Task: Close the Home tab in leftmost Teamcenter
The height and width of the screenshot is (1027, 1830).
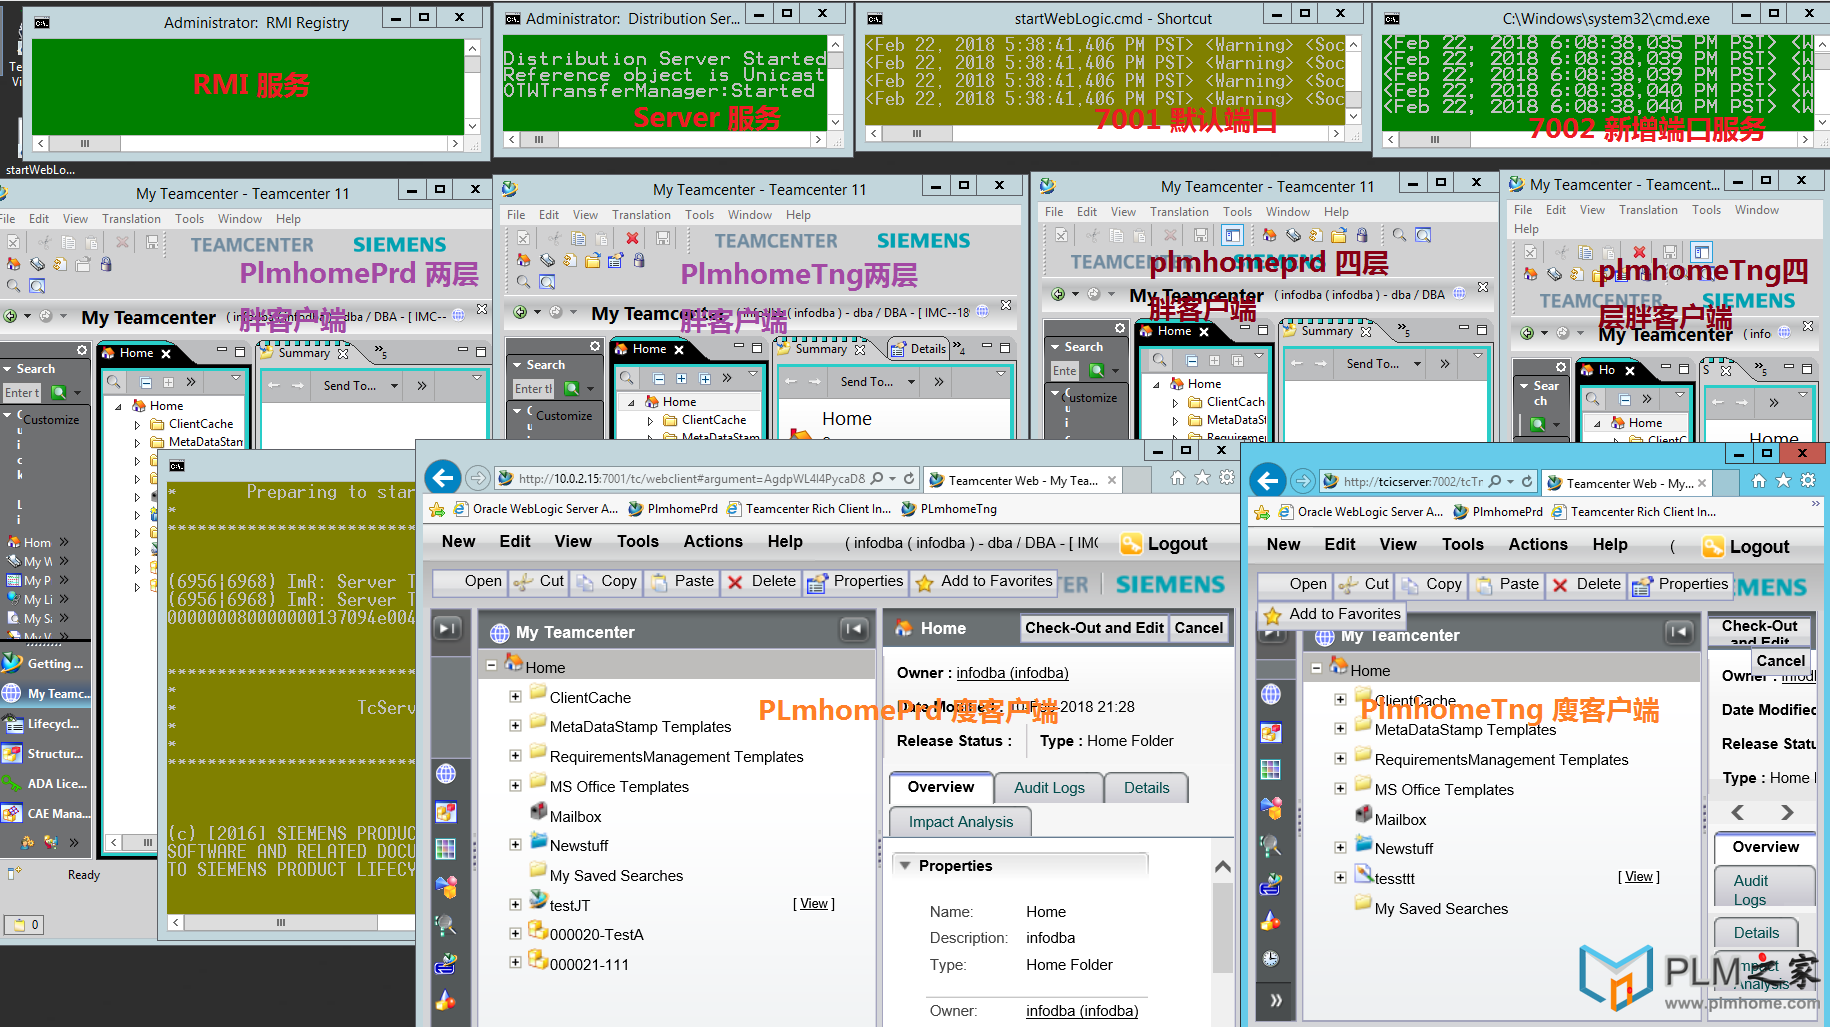Action: point(166,353)
